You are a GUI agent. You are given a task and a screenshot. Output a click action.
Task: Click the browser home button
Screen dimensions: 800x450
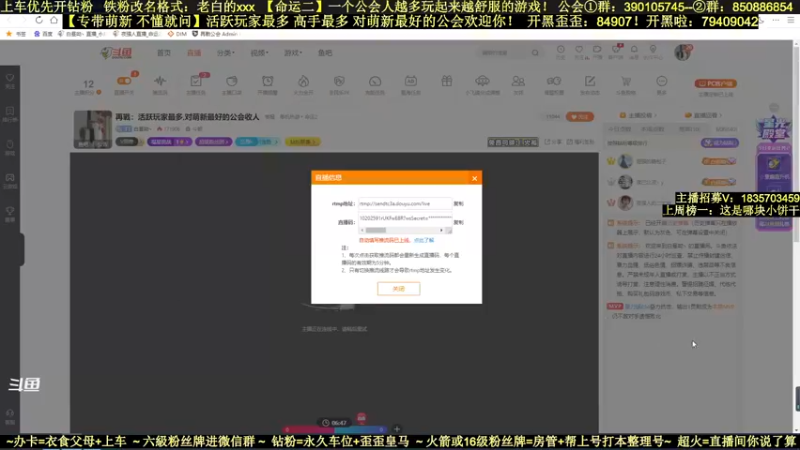click(54, 20)
